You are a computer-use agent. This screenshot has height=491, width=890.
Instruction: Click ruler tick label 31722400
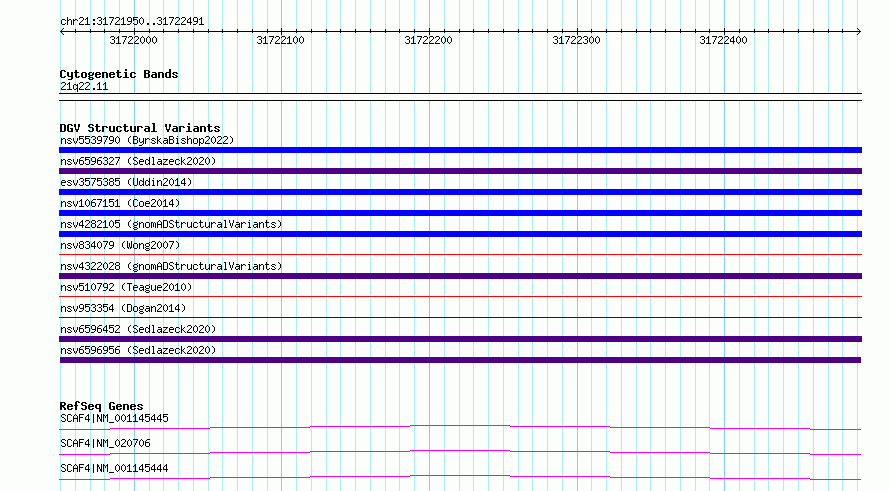tap(724, 40)
